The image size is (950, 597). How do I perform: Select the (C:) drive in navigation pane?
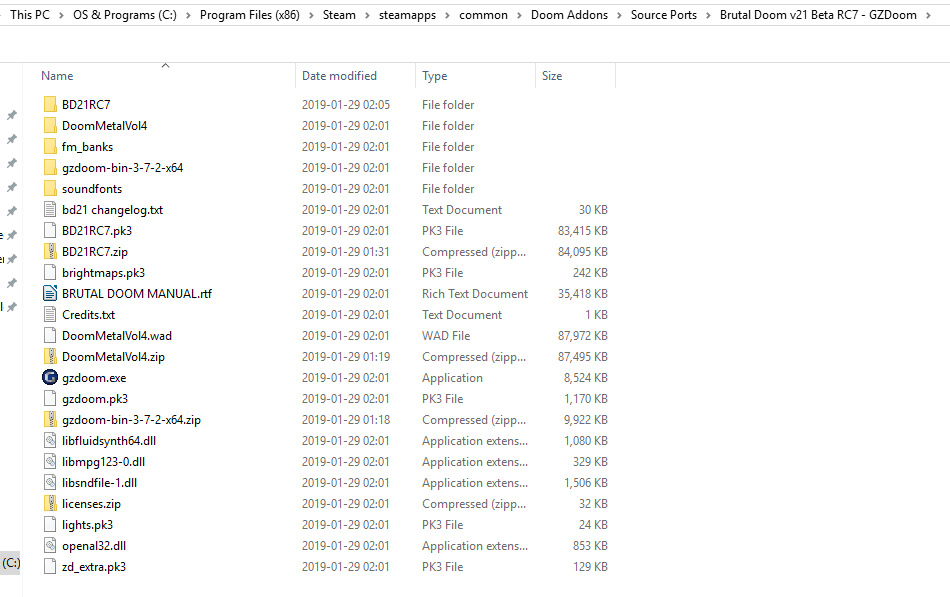[10, 563]
